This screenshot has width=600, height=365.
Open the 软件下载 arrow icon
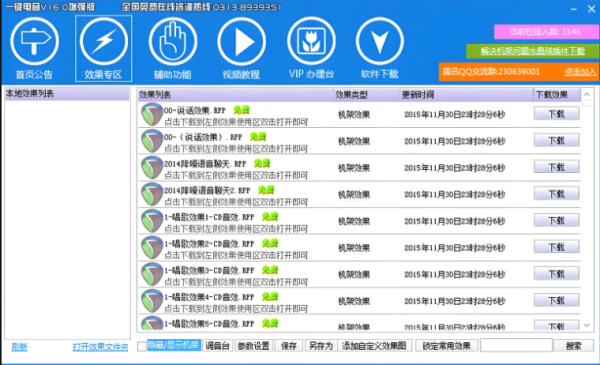(380, 41)
